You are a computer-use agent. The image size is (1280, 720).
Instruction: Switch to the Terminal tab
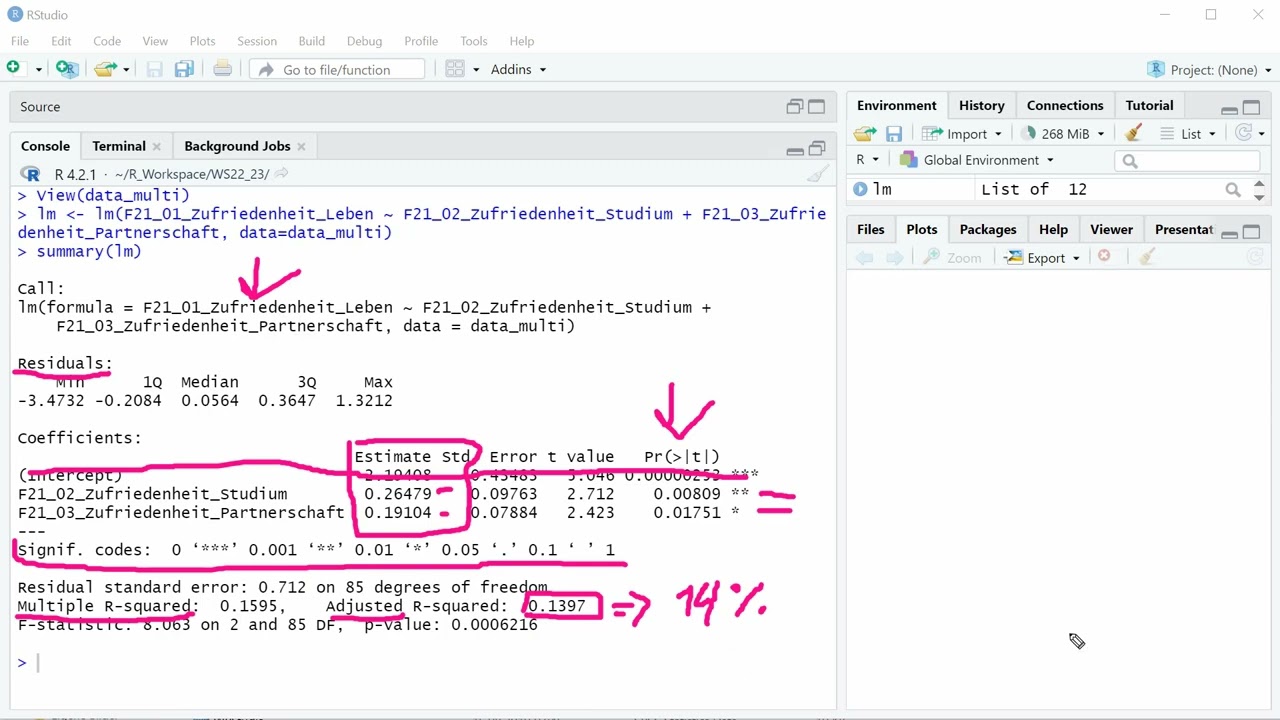pyautogui.click(x=119, y=146)
